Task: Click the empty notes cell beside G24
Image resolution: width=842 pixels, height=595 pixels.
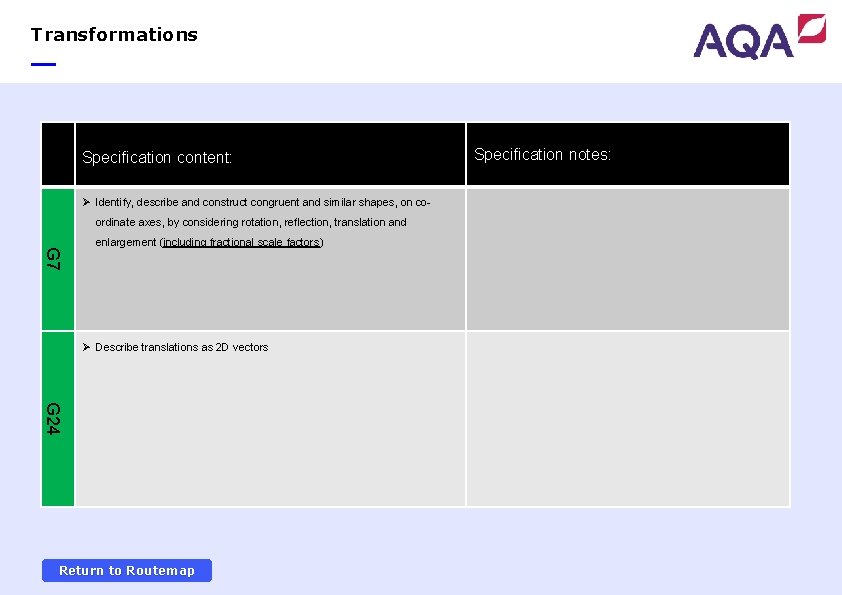Action: [627, 418]
